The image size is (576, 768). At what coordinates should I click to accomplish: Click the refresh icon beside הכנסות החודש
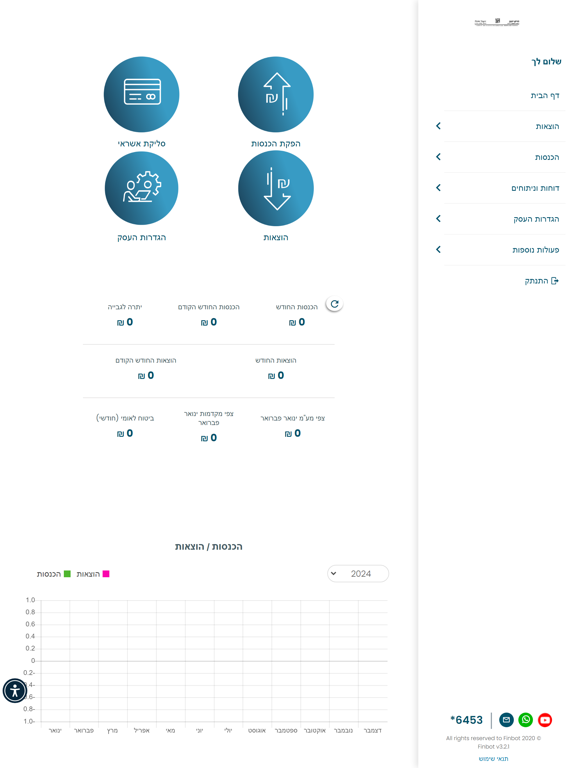coord(335,304)
